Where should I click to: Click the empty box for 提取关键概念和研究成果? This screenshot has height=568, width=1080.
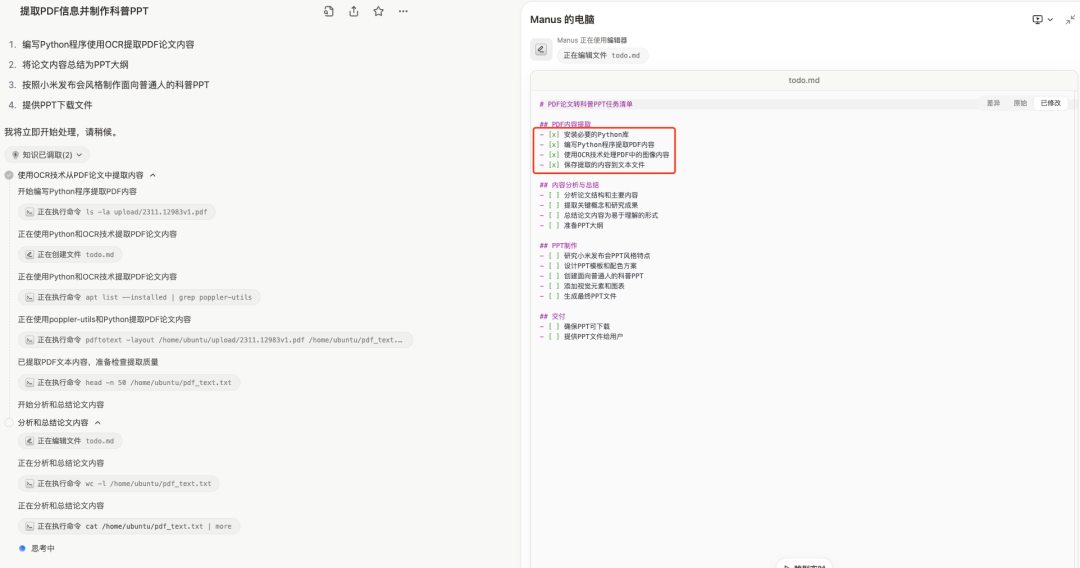click(x=554, y=205)
